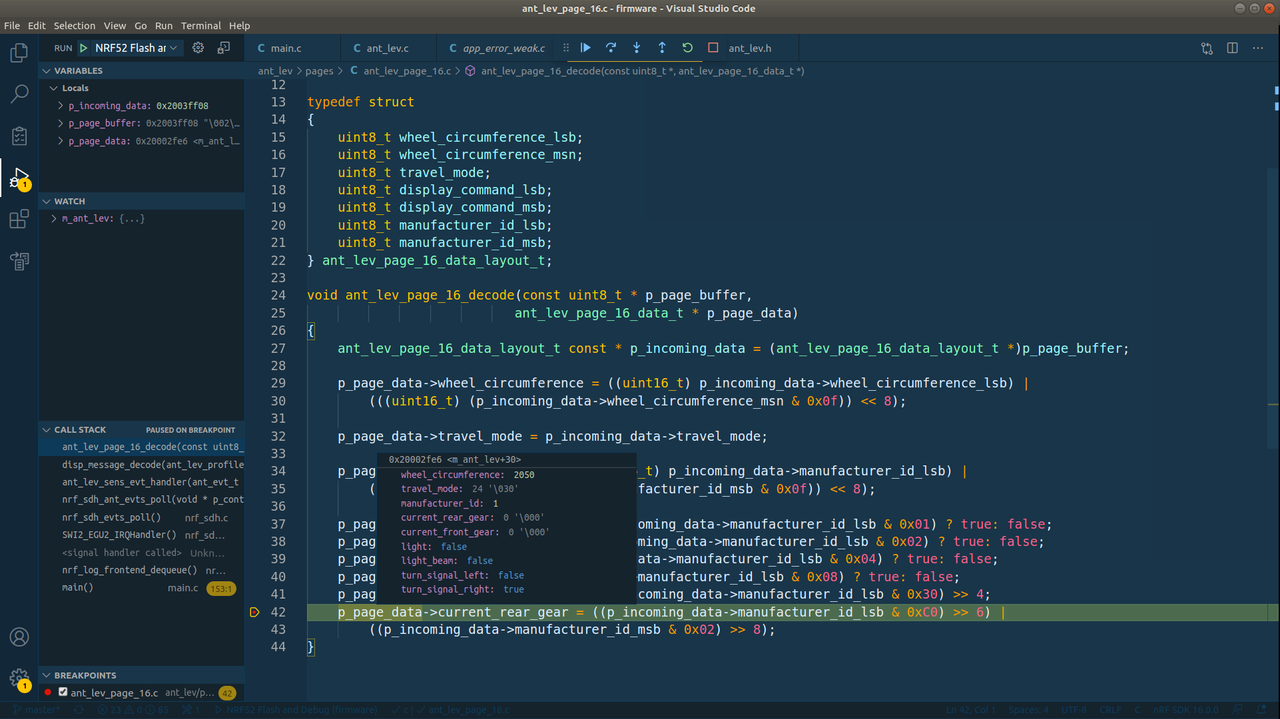Select nrf_log_frontend_dequeue() call stack frame
This screenshot has width=1280, height=719.
(142, 570)
